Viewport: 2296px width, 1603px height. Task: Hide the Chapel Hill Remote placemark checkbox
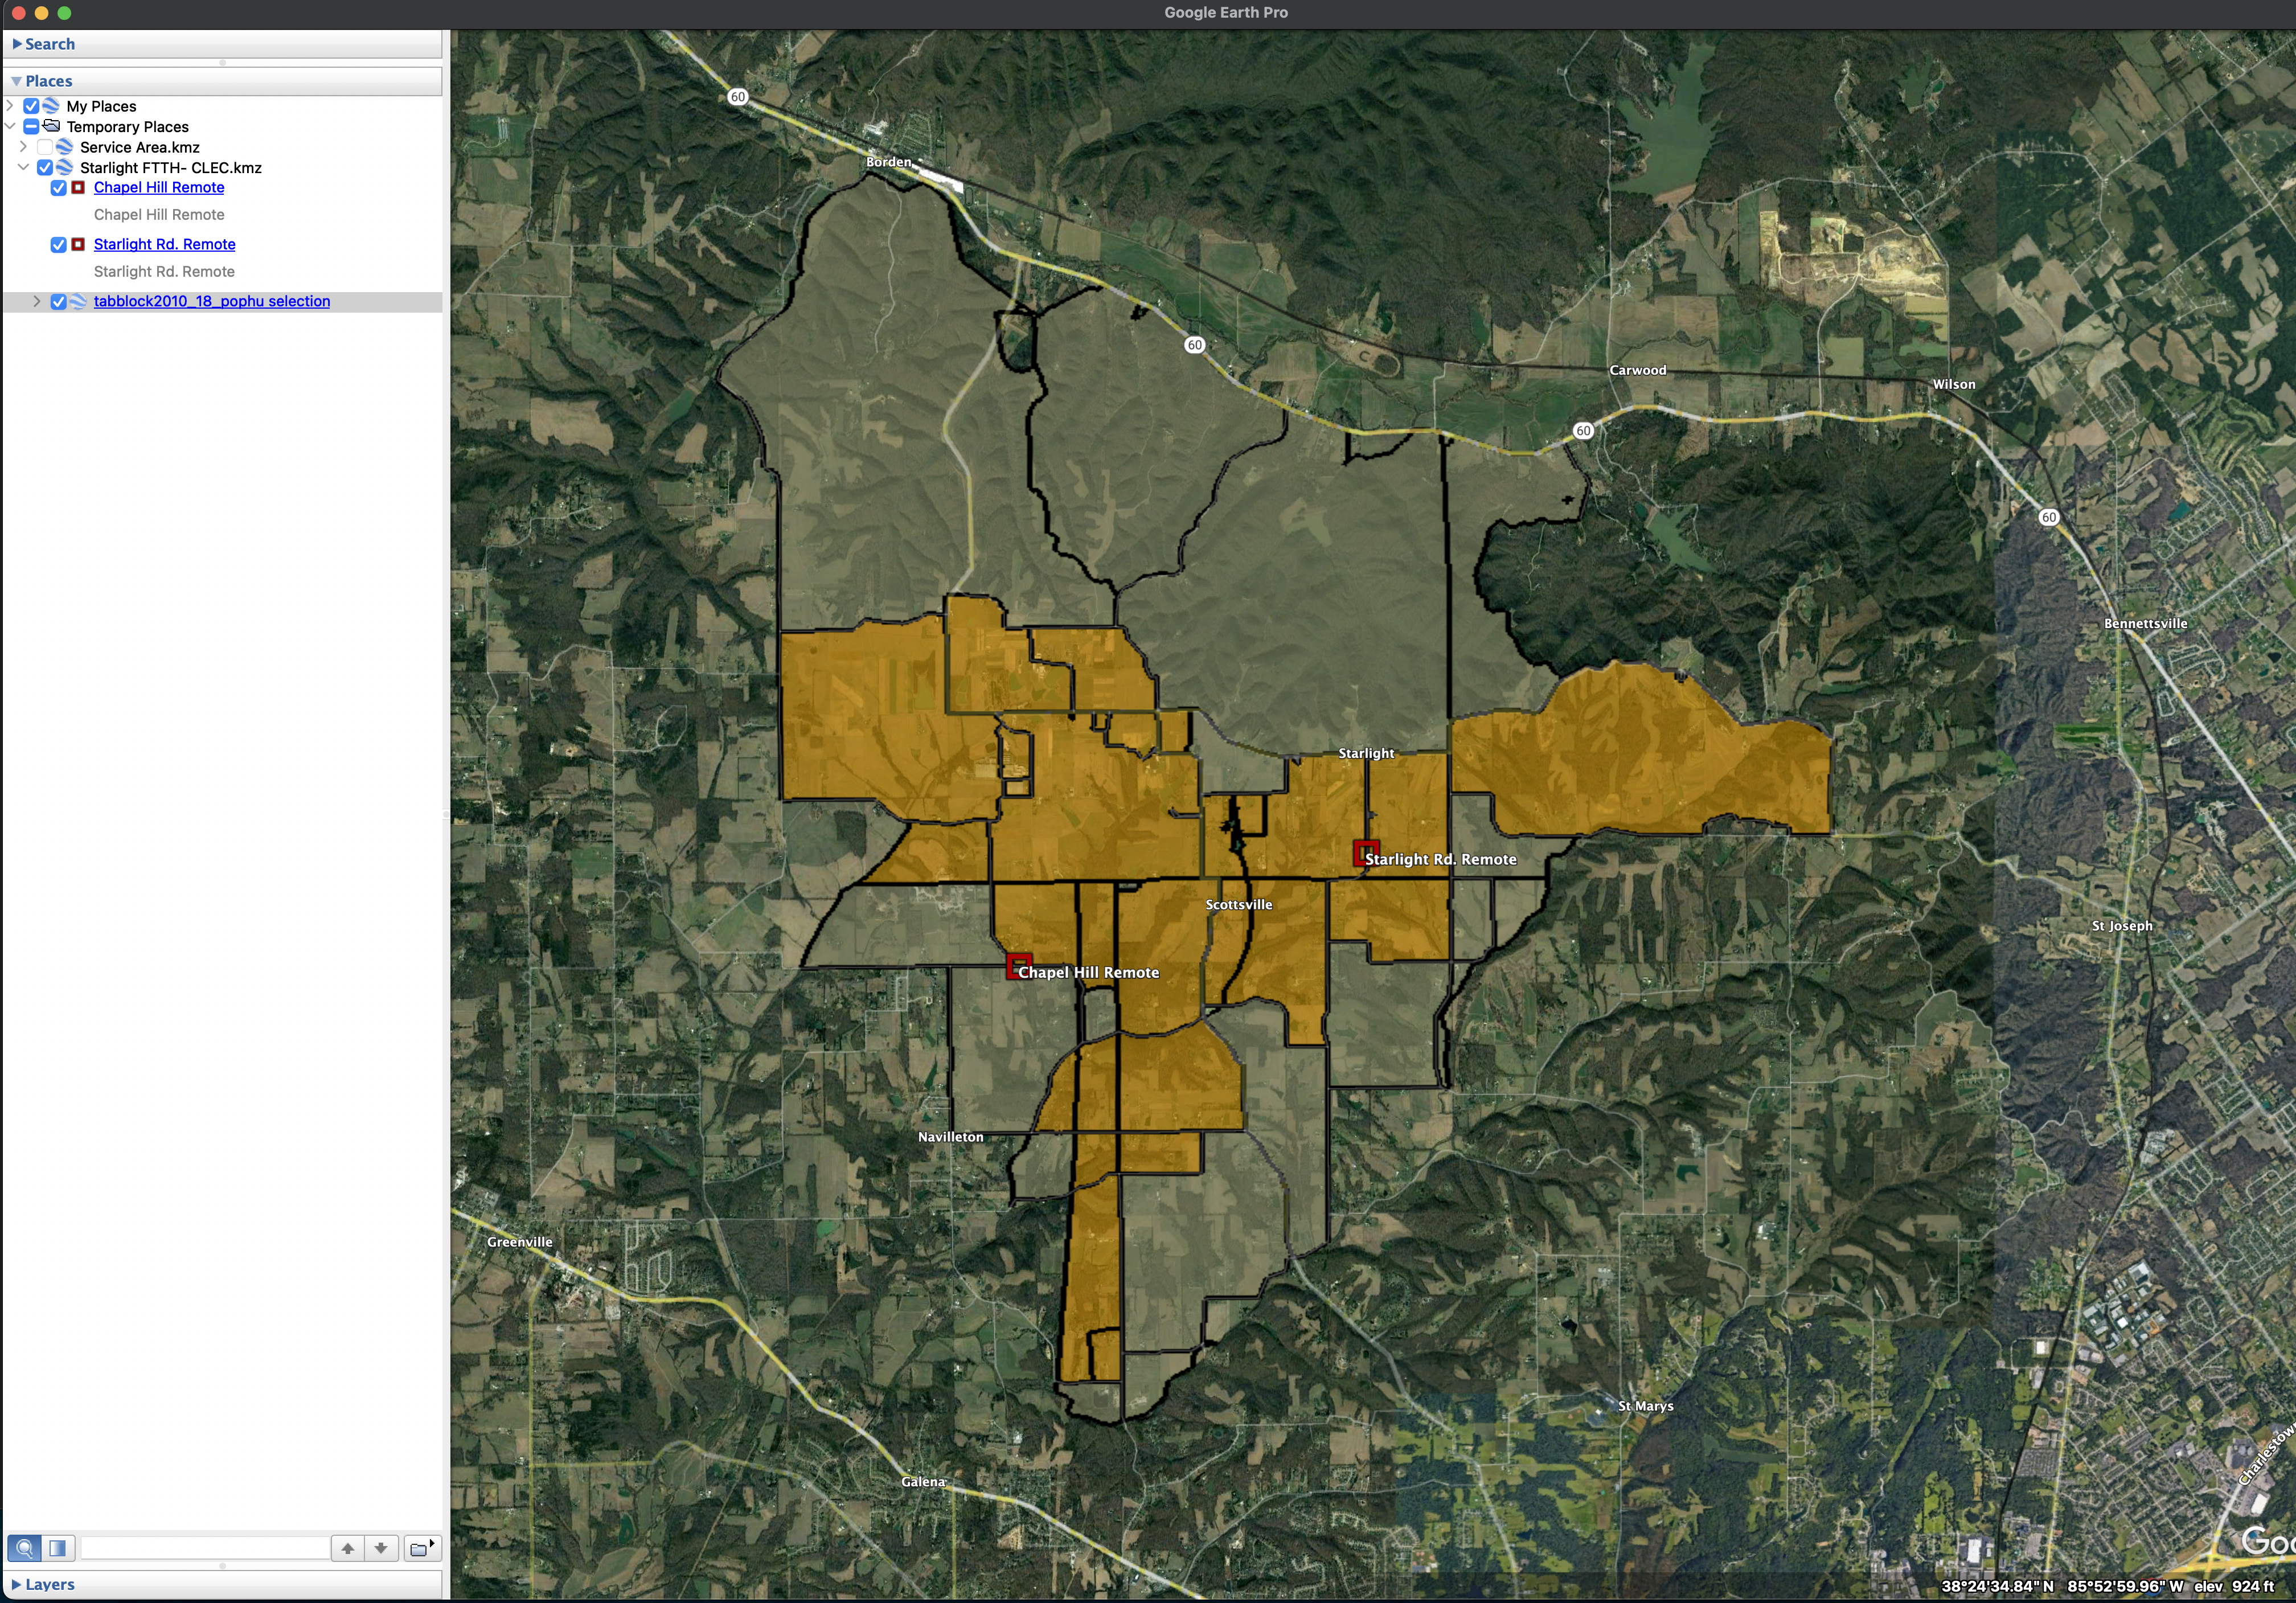(x=58, y=188)
